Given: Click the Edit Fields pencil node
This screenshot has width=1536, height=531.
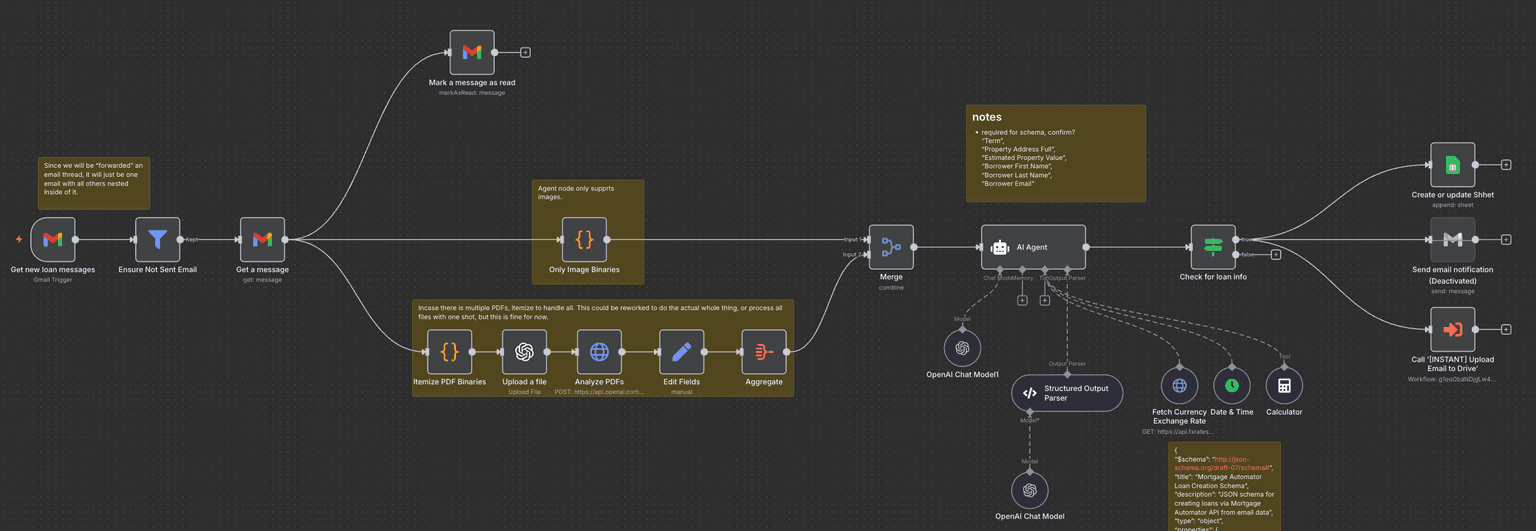Looking at the screenshot, I should click(x=682, y=352).
